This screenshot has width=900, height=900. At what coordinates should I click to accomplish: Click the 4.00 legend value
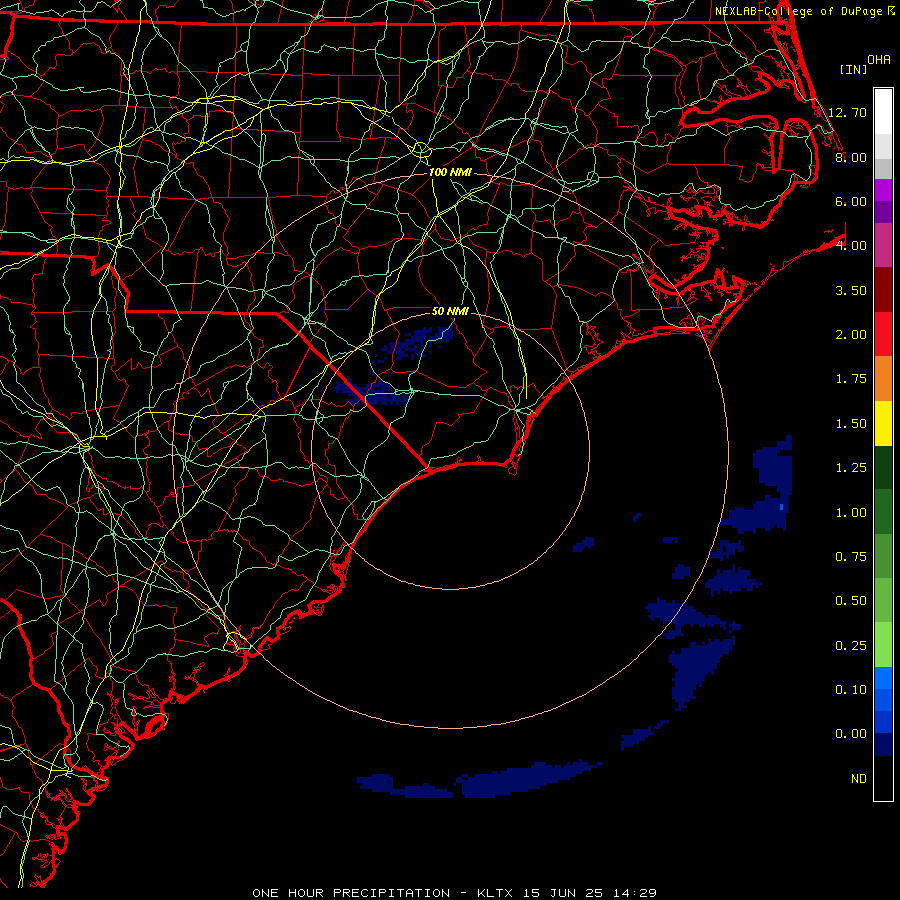851,246
